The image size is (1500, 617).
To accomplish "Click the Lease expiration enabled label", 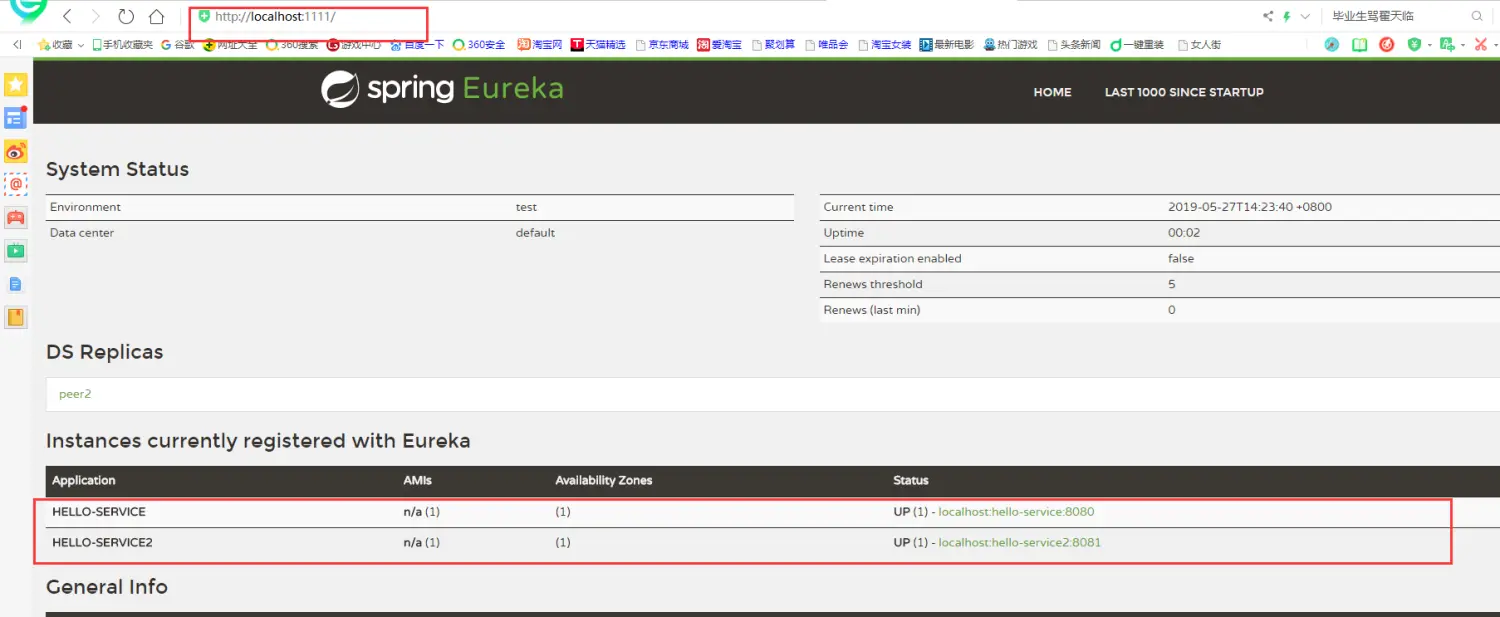I will pos(892,258).
